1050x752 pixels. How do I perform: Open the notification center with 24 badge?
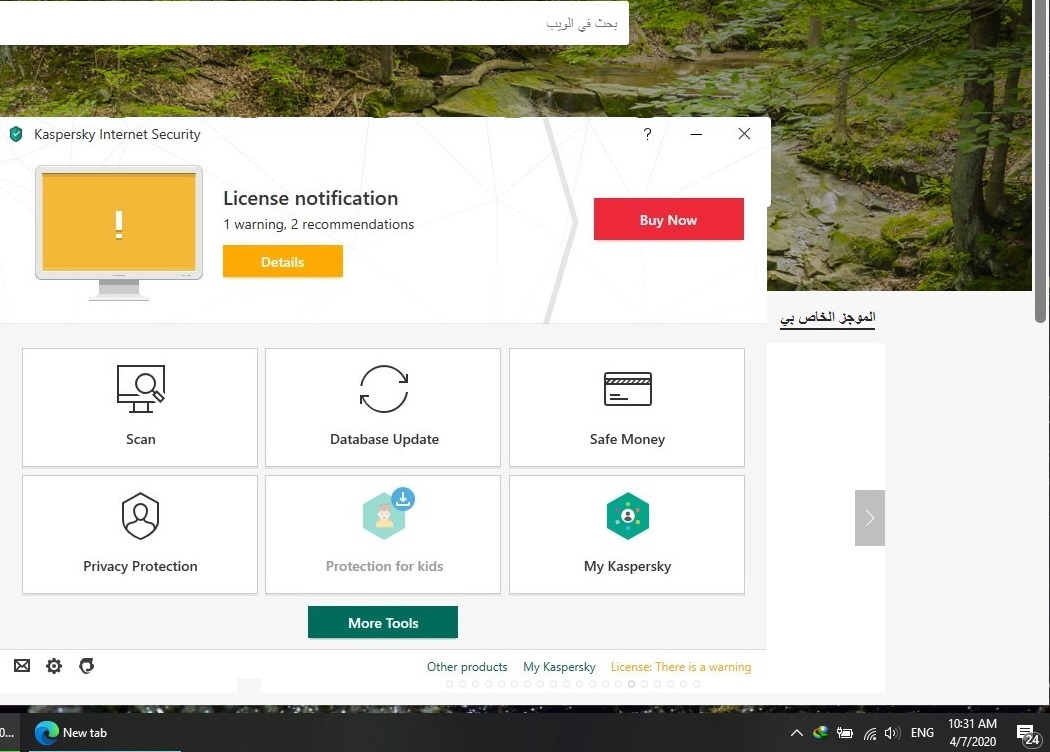(x=1029, y=735)
